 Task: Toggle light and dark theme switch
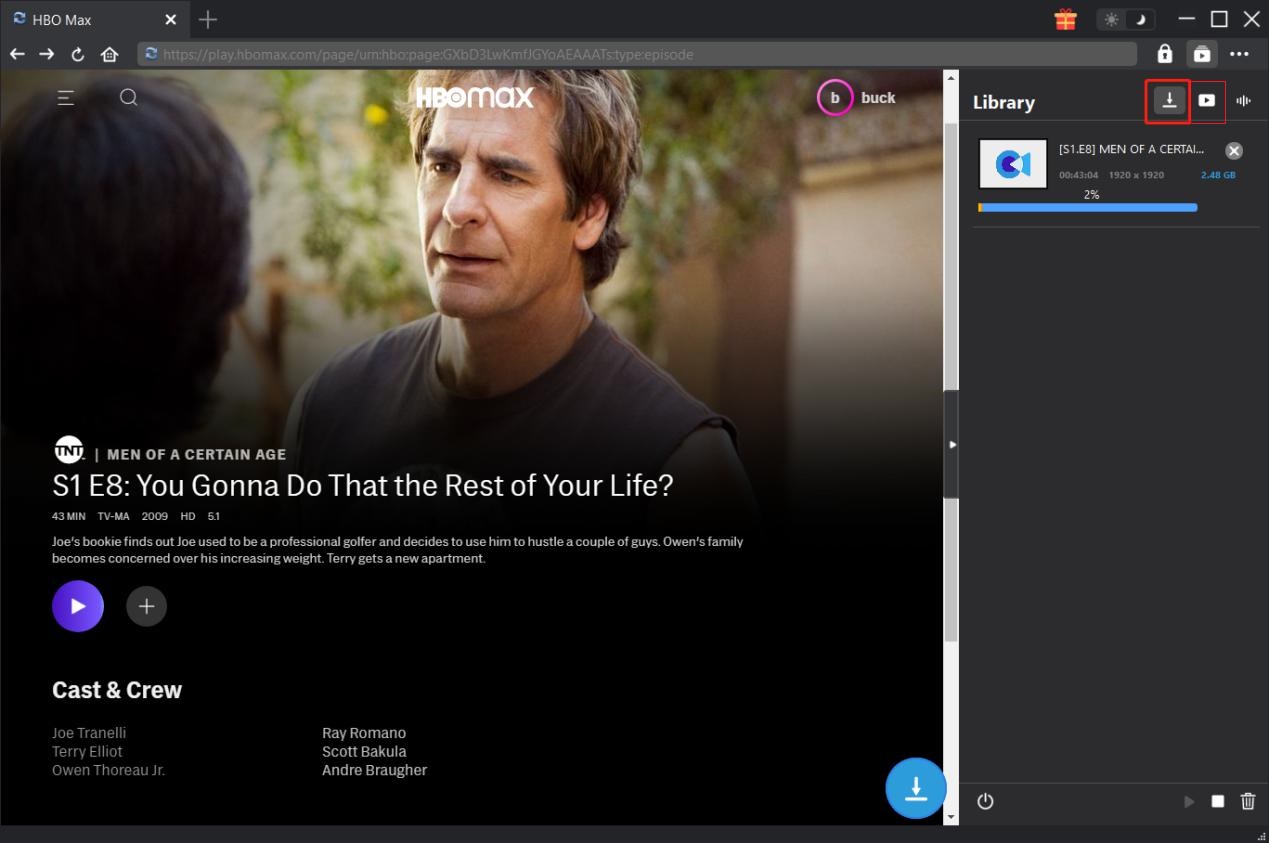click(x=1125, y=20)
